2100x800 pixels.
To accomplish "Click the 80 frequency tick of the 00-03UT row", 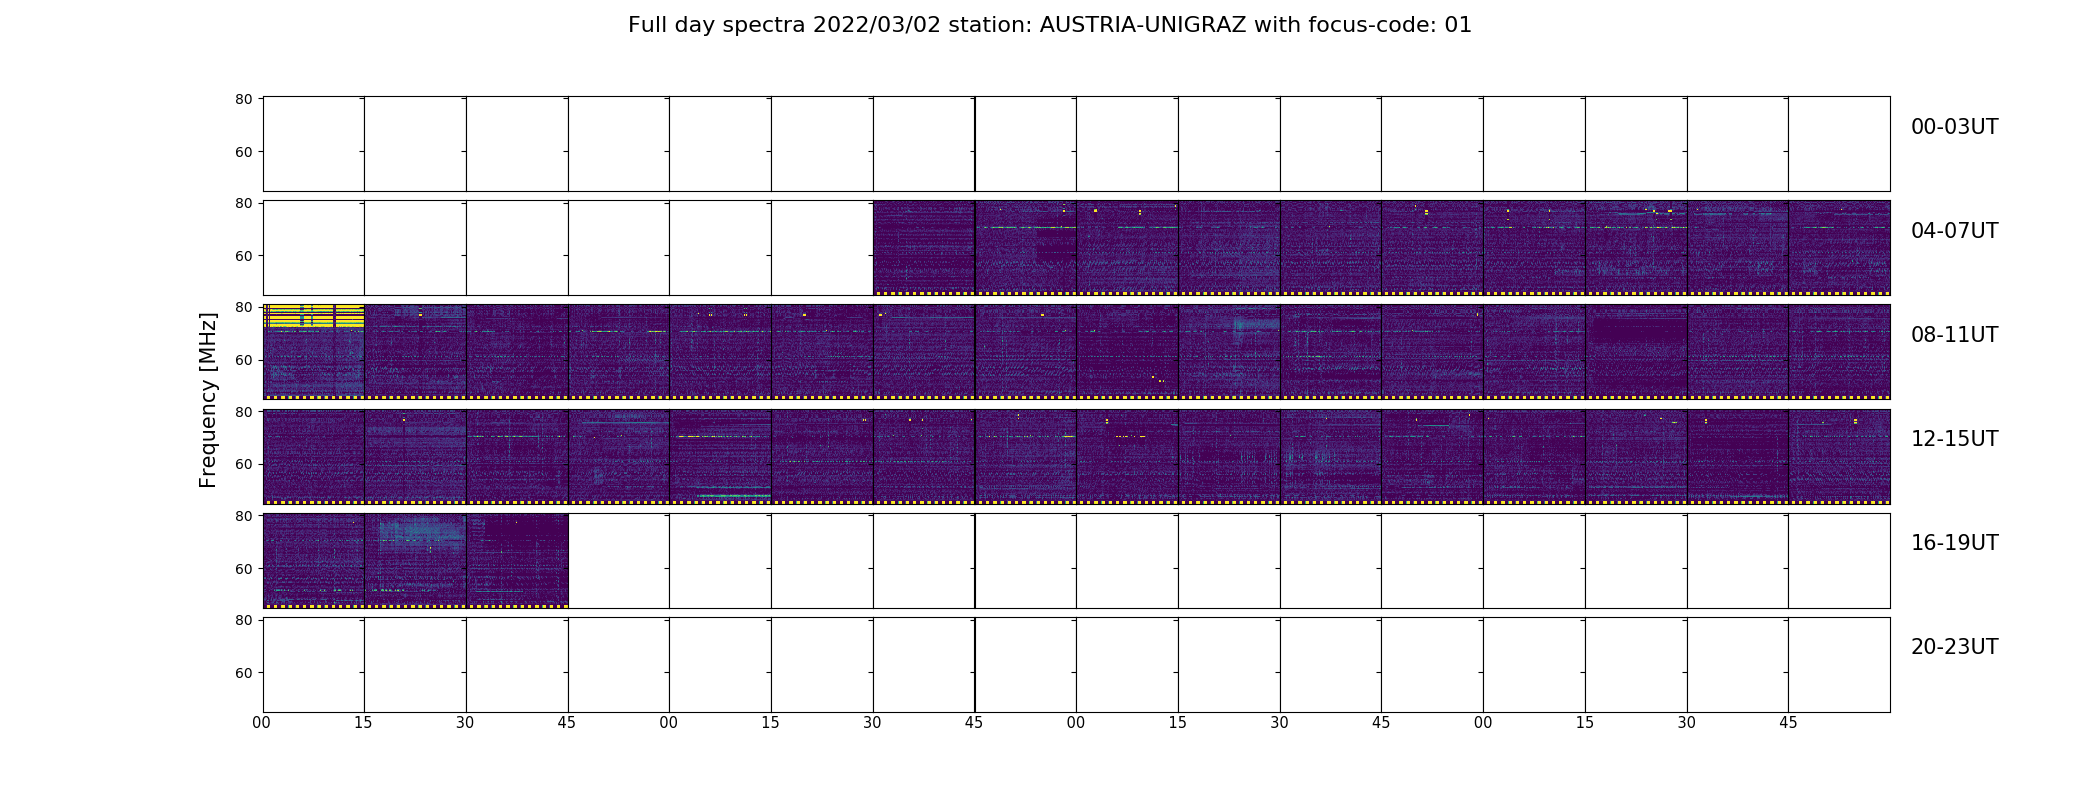I will [243, 99].
